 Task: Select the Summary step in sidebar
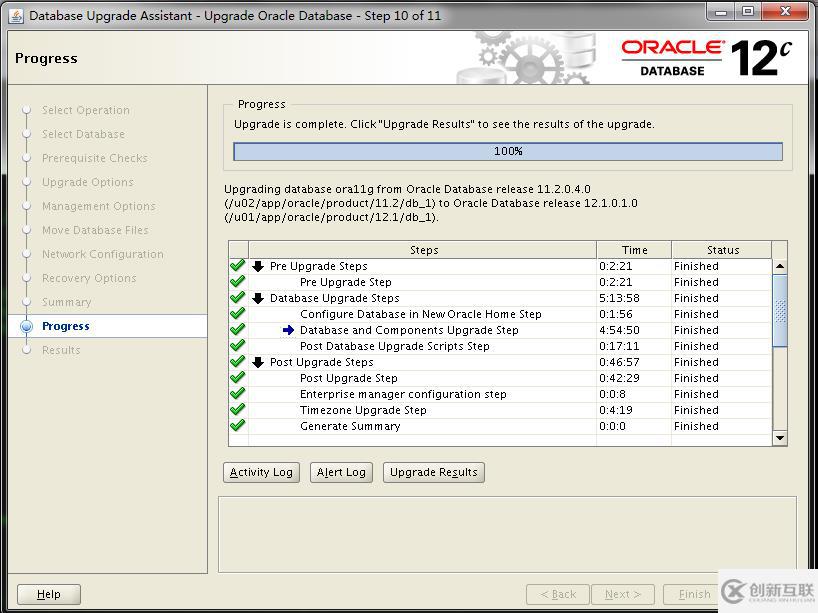click(66, 302)
